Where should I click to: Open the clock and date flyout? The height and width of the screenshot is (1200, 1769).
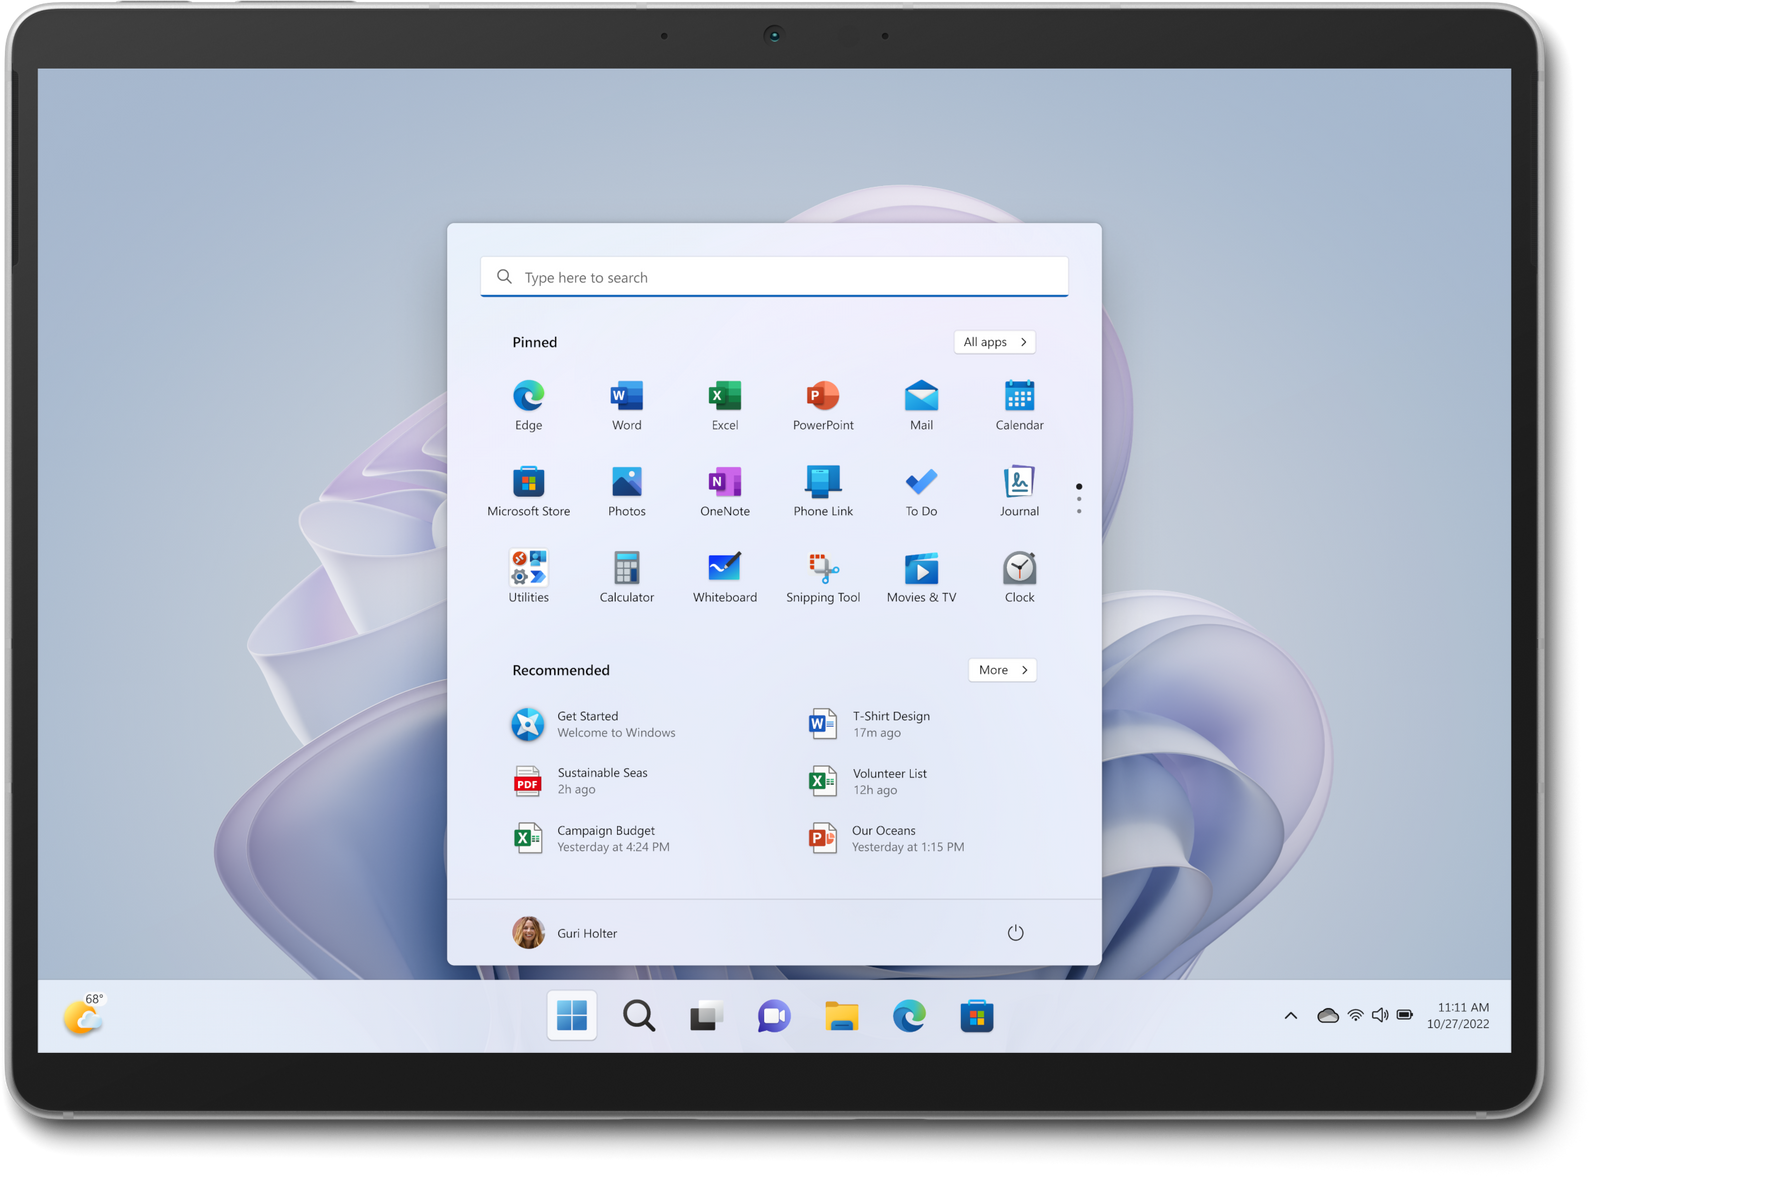point(1458,1016)
